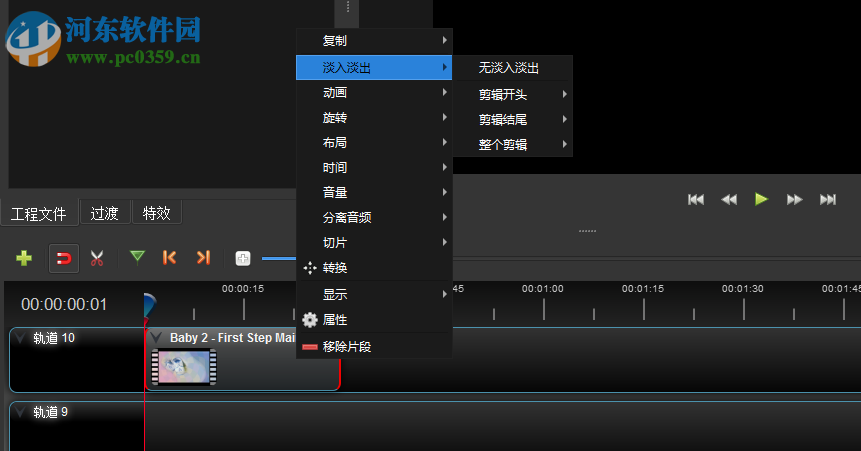
Task: Open the Baby 2 clip menu arrow
Action: coord(156,337)
